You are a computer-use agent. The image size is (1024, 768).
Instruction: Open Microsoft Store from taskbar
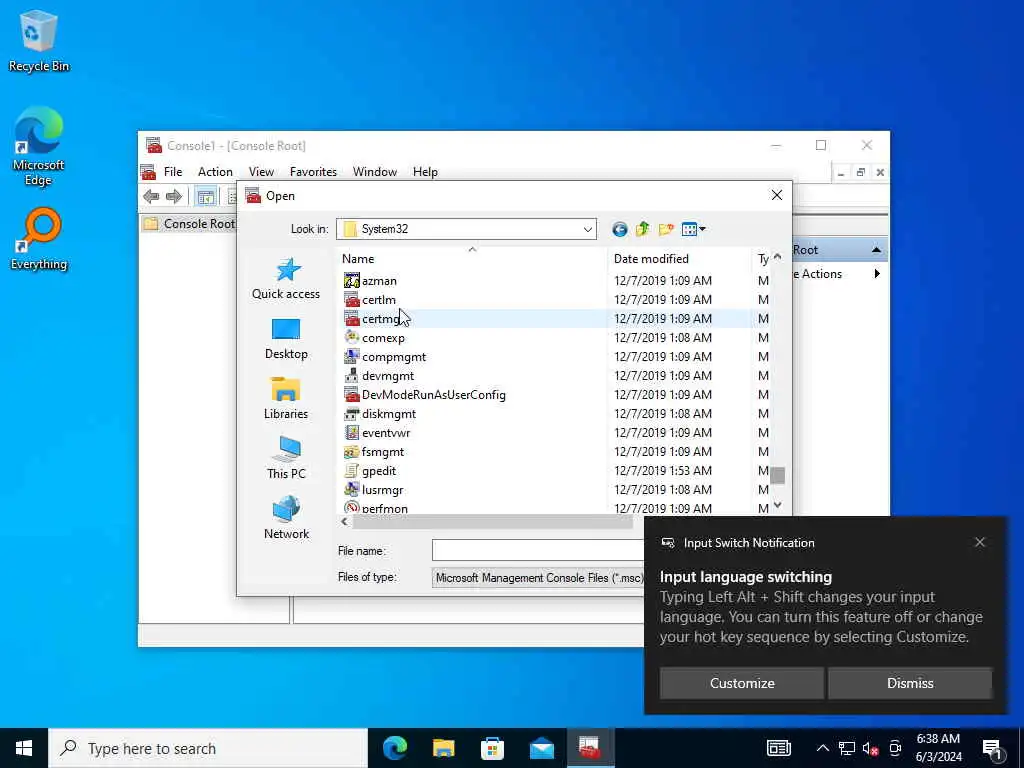tap(492, 748)
